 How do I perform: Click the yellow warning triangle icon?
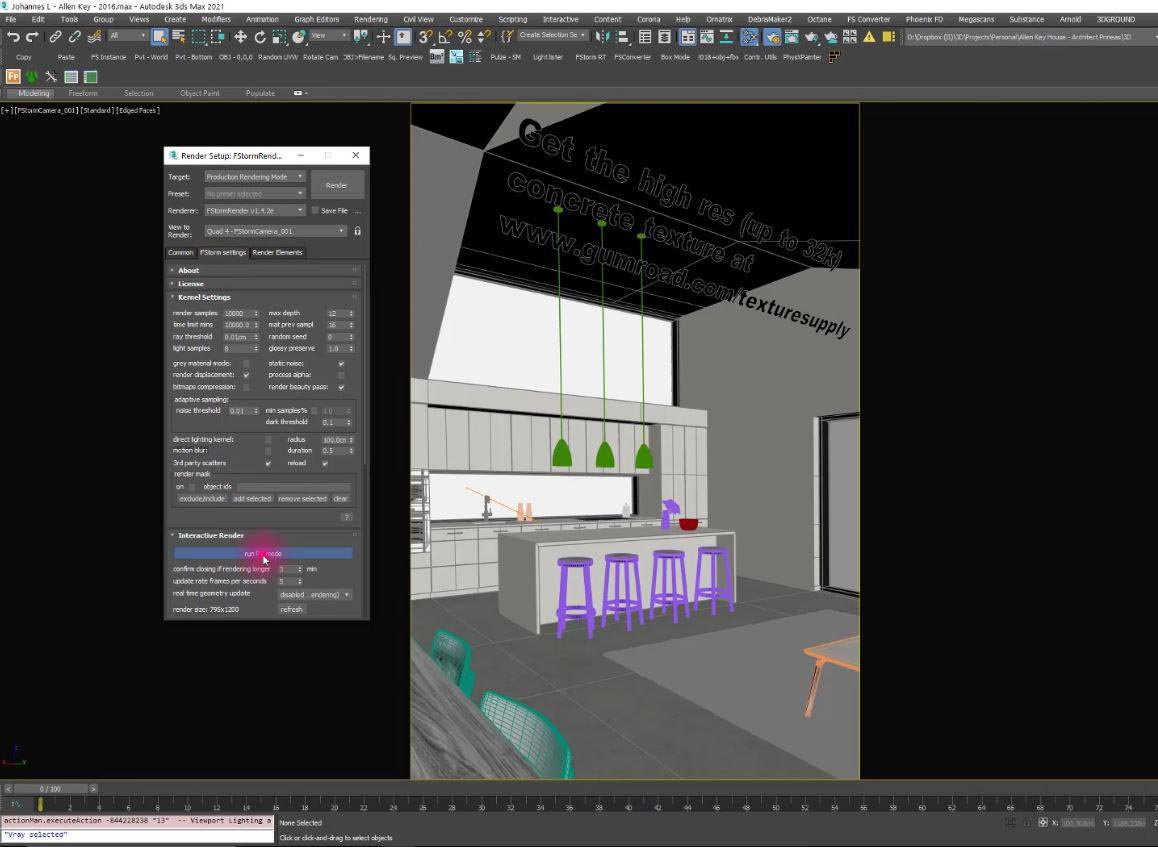(868, 37)
